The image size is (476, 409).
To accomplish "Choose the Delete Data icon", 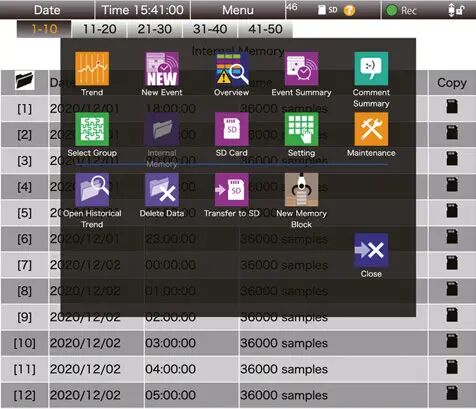I will tap(162, 190).
